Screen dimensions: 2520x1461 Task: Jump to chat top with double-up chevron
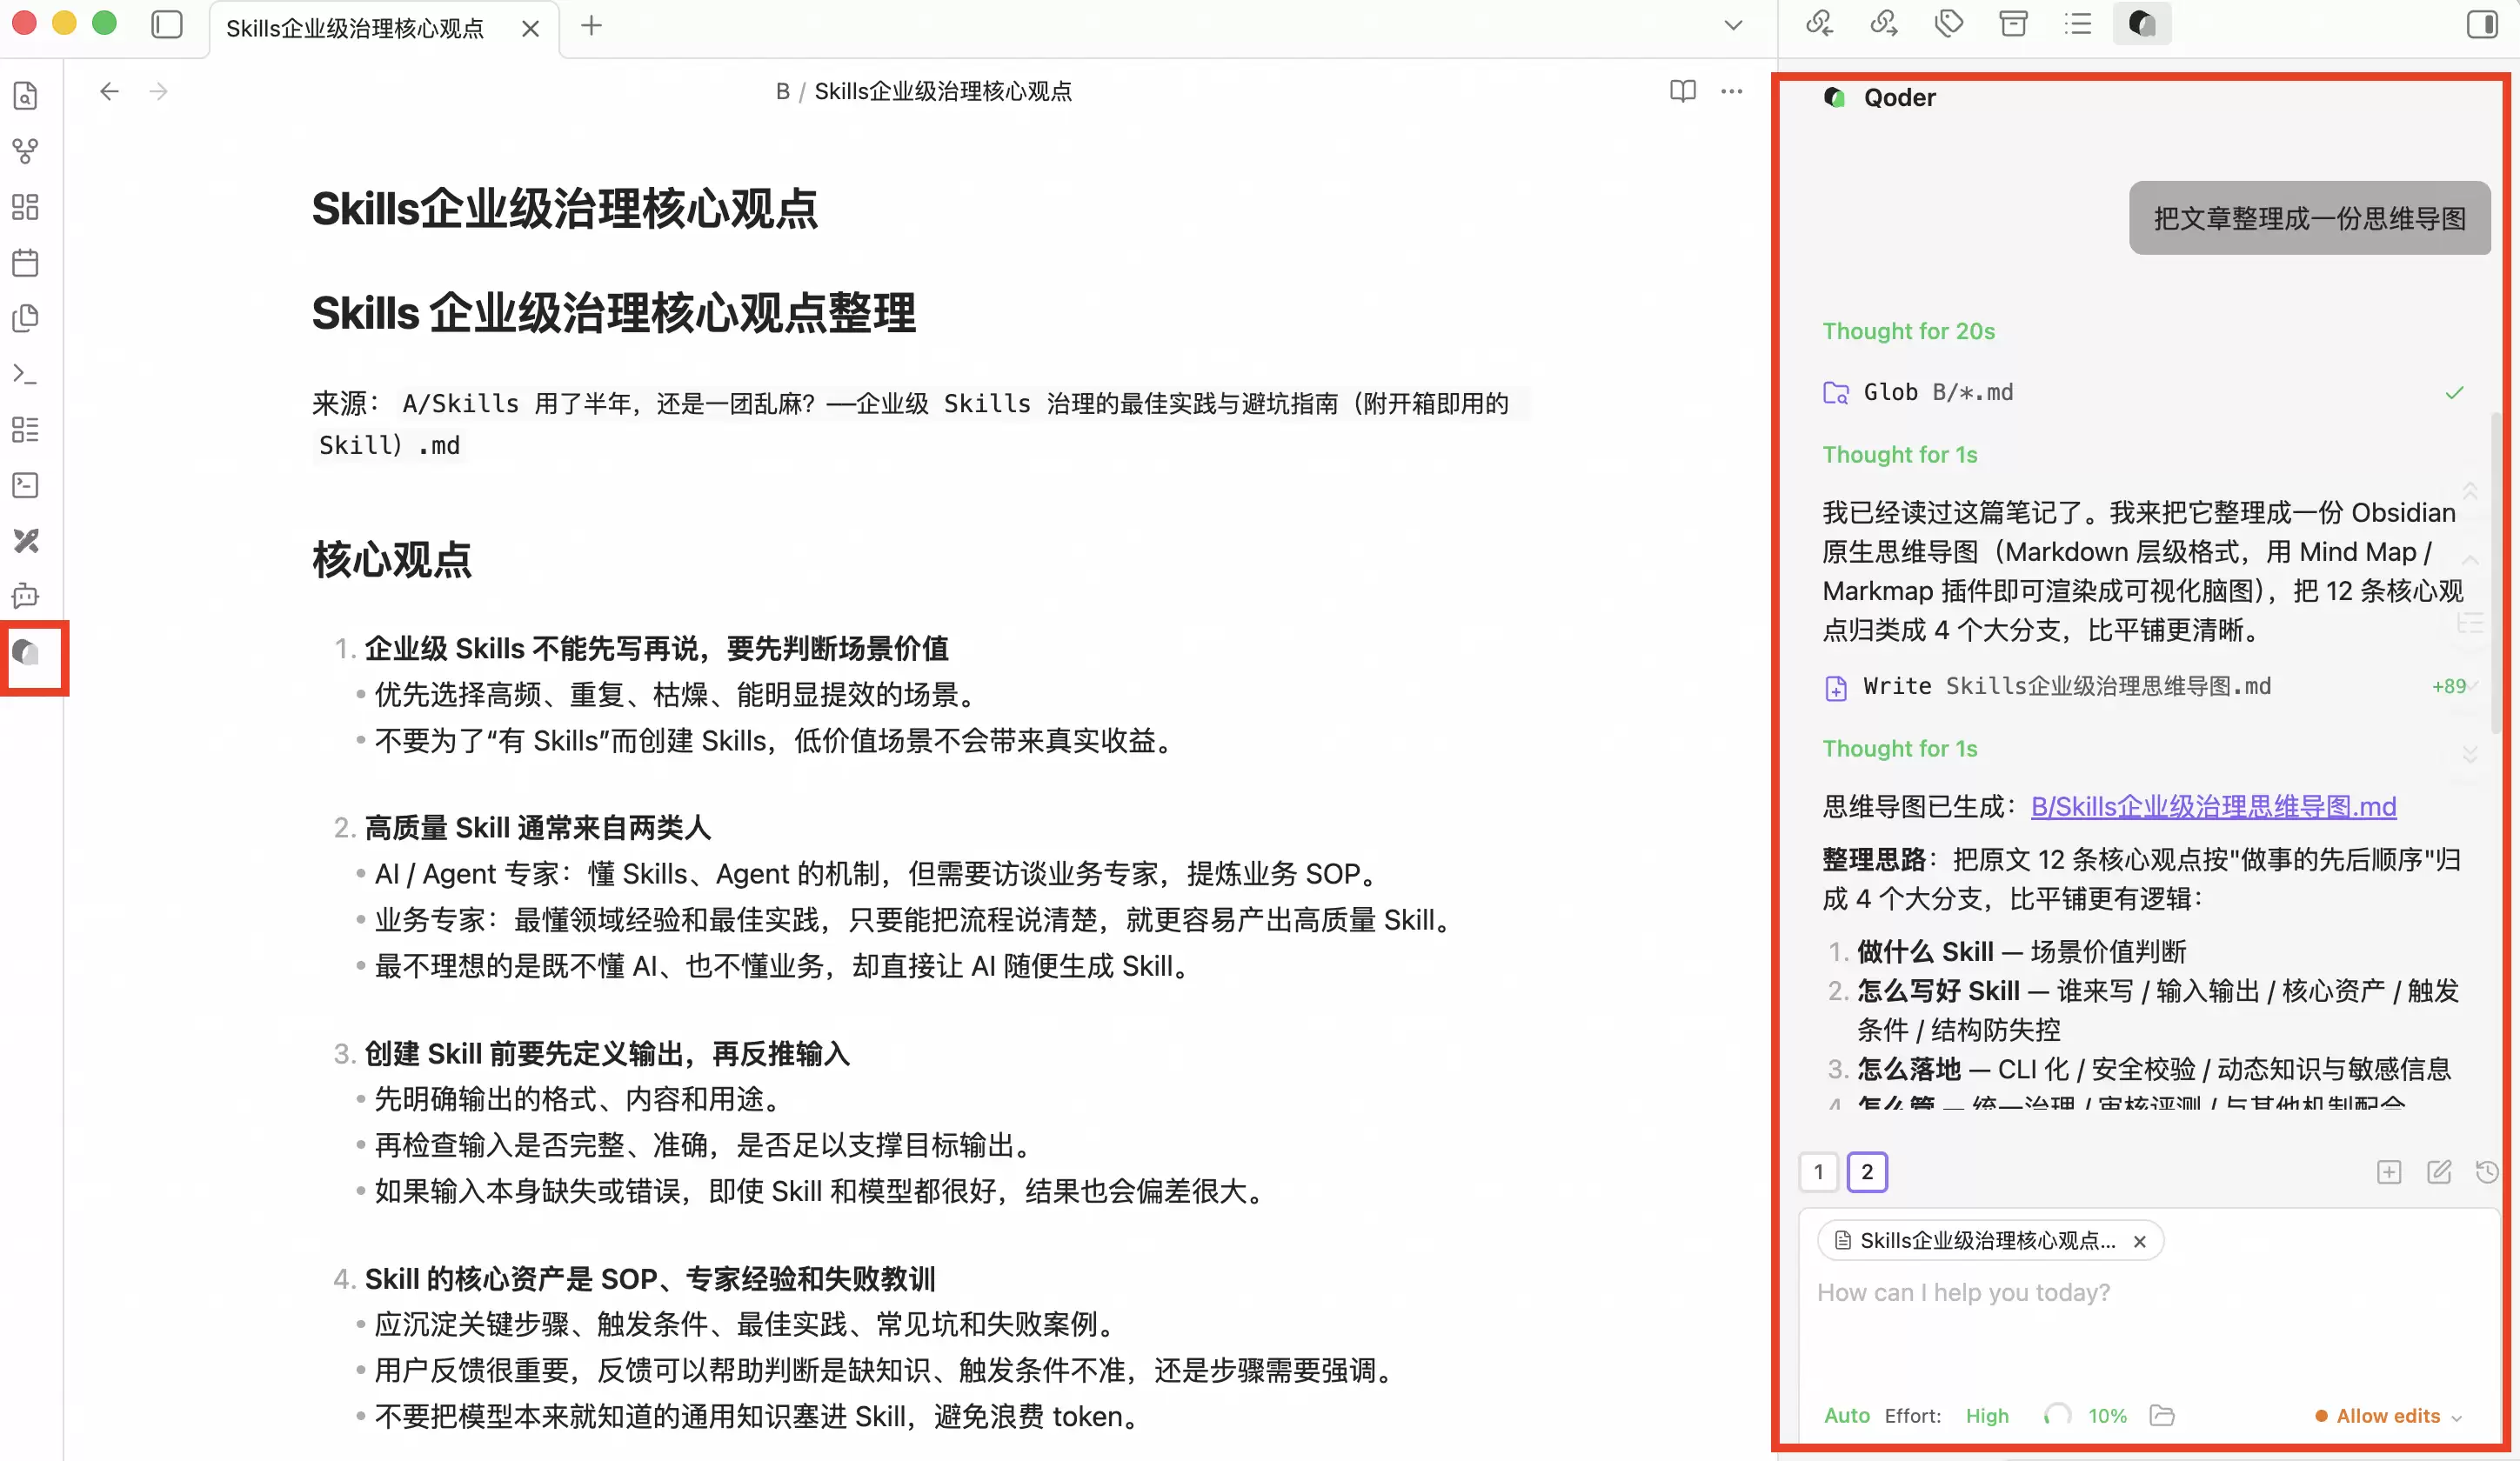coord(2469,490)
